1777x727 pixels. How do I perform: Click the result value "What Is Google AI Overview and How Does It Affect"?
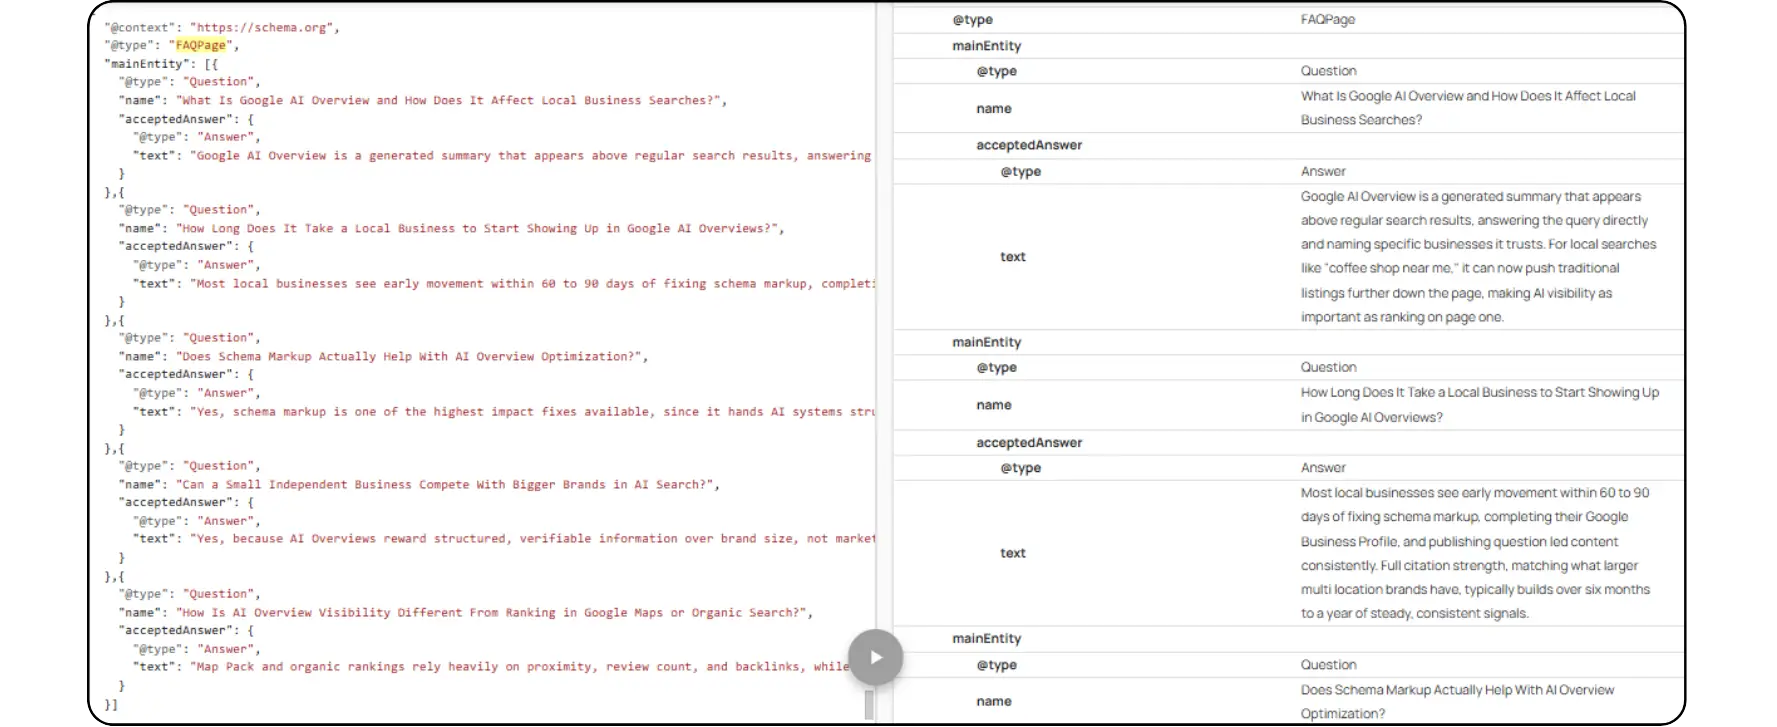[x=1468, y=108]
